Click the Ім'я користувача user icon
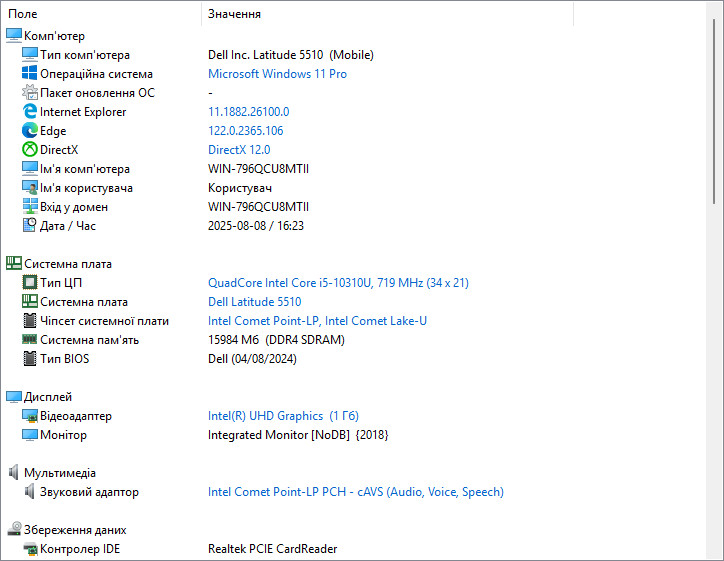 coord(30,187)
